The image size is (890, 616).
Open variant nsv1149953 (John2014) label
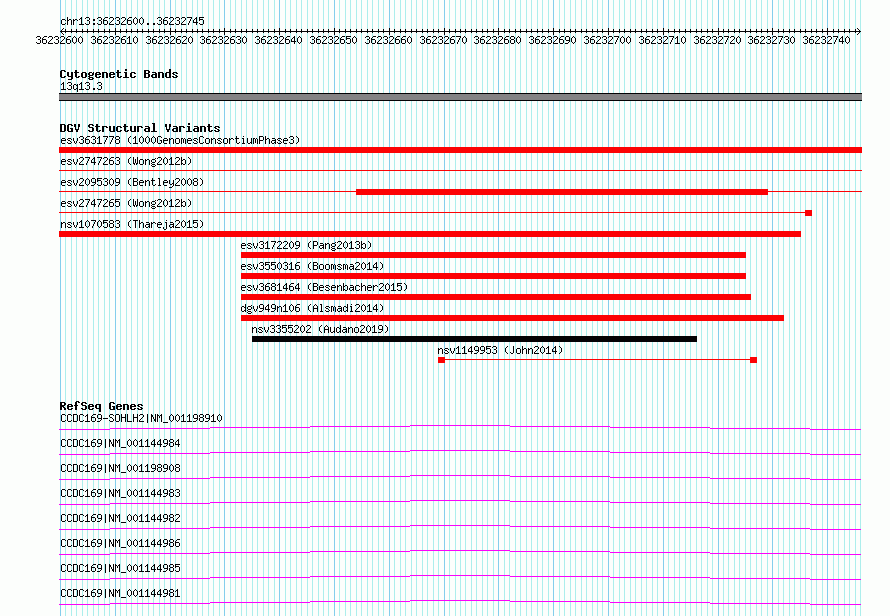point(500,350)
